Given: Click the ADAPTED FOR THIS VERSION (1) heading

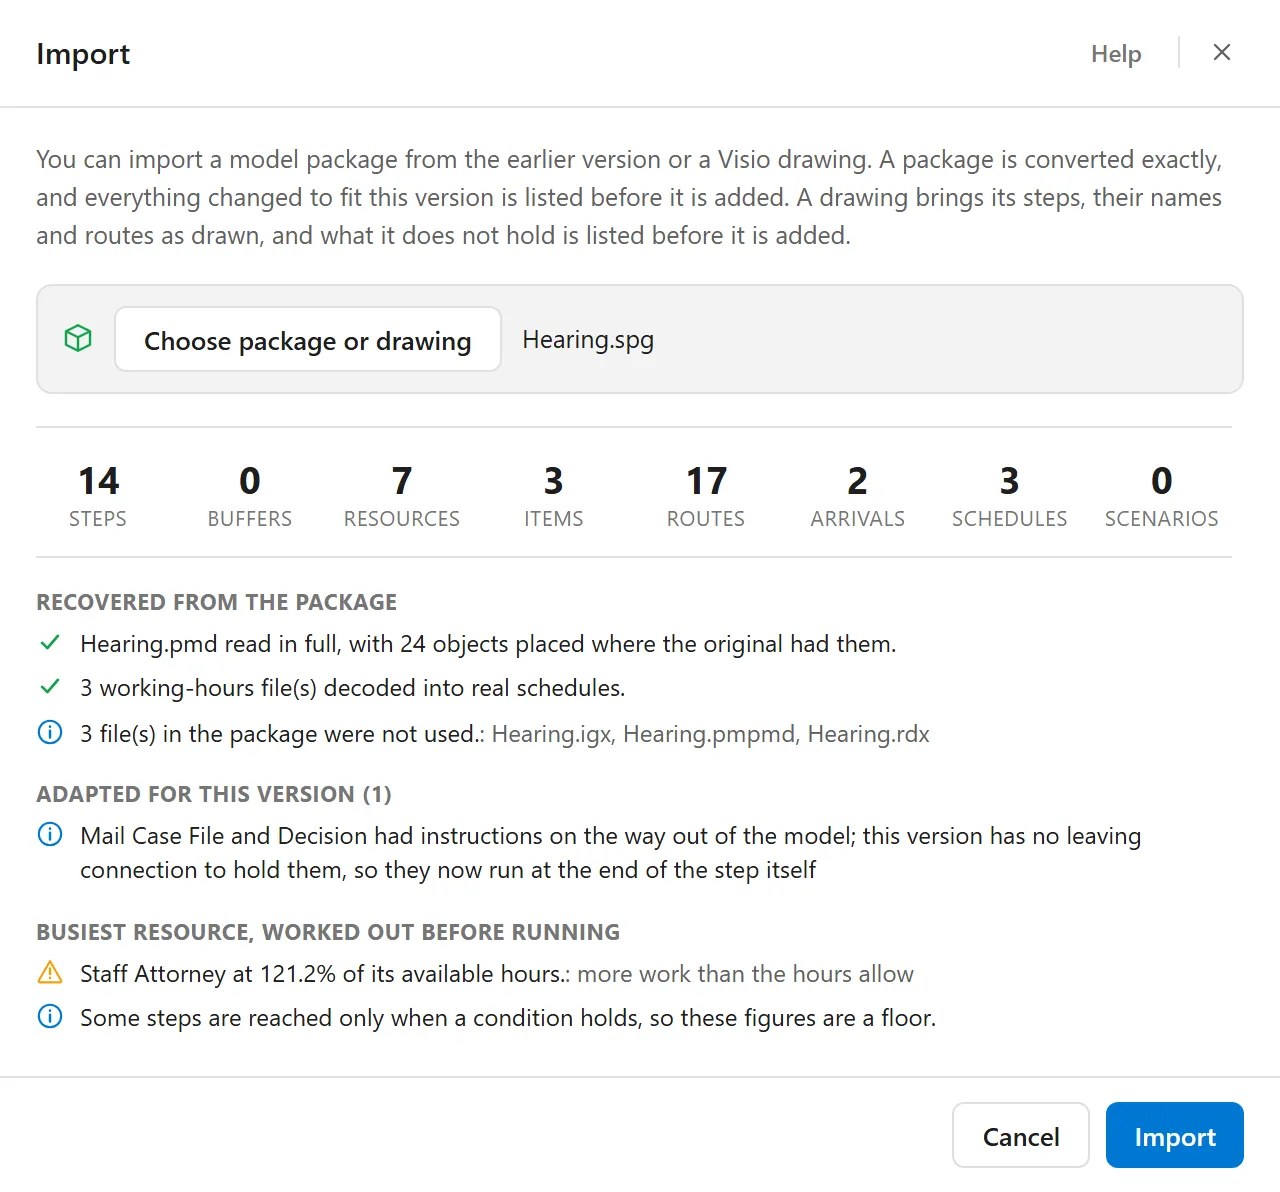Looking at the screenshot, I should click(214, 794).
